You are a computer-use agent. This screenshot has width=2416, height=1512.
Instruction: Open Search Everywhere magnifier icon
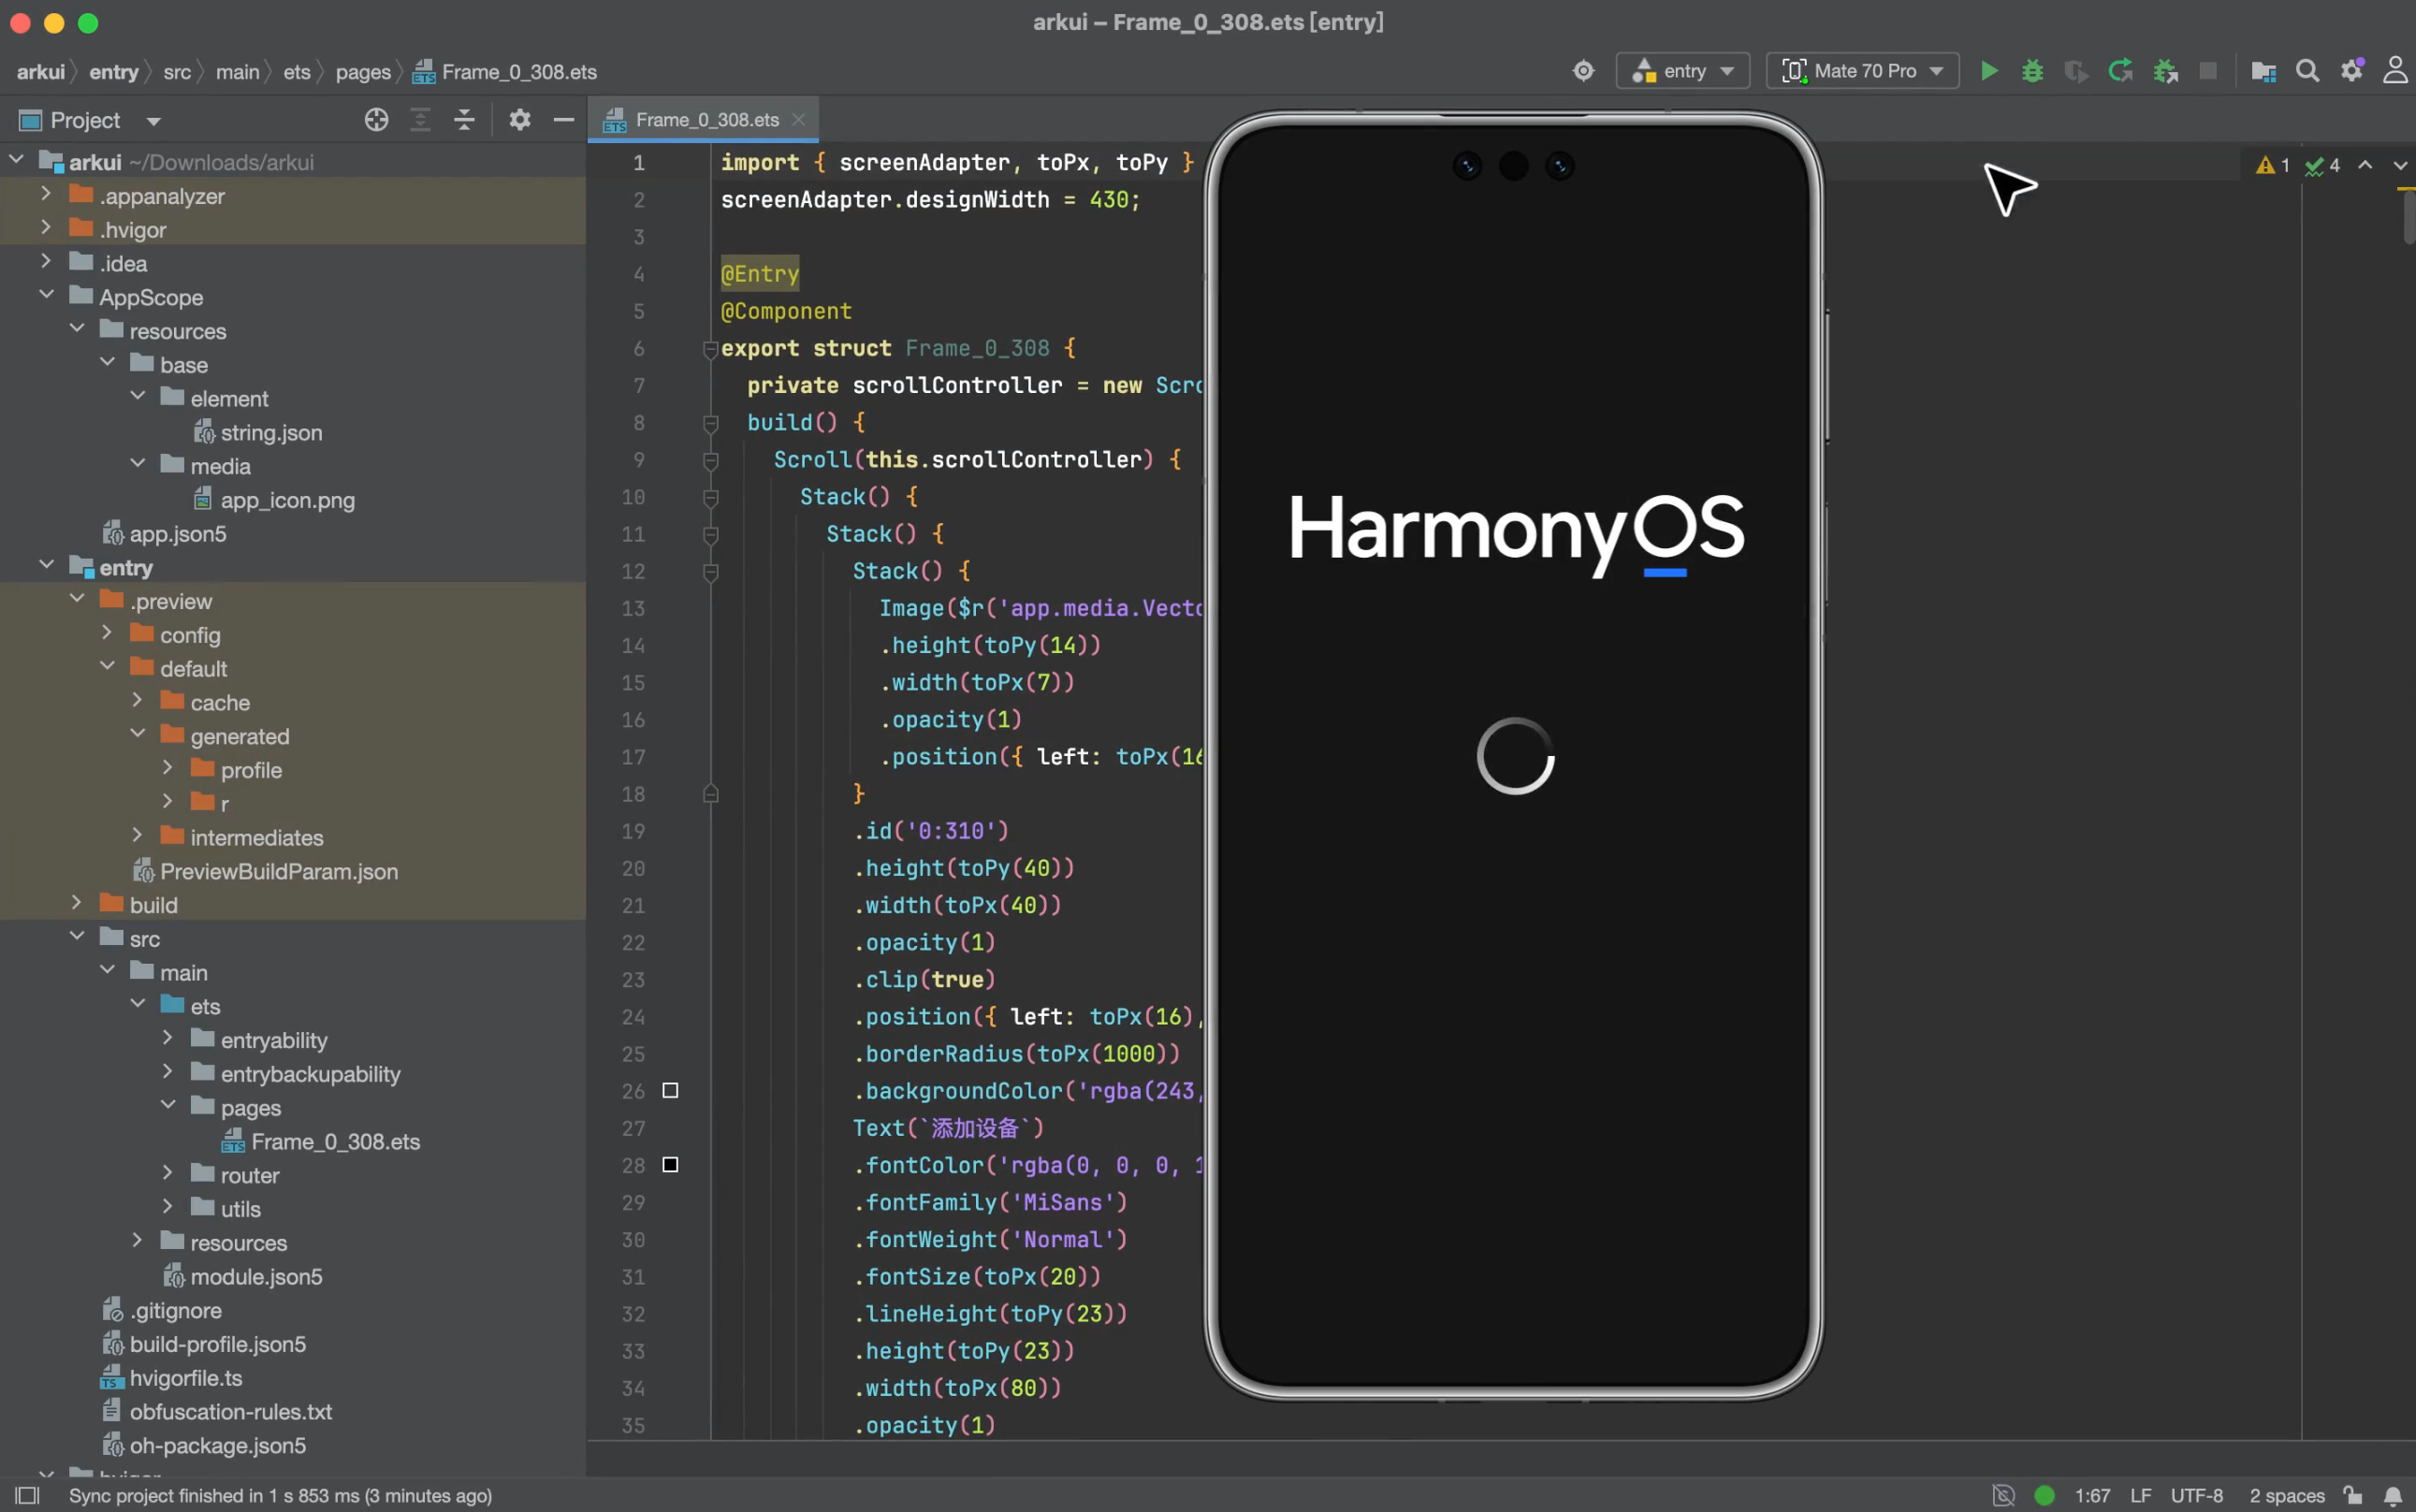point(2307,71)
